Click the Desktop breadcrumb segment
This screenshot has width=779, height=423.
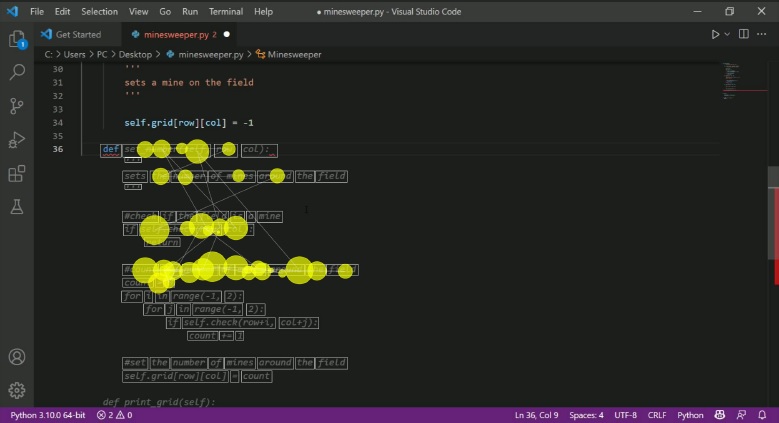[135, 55]
